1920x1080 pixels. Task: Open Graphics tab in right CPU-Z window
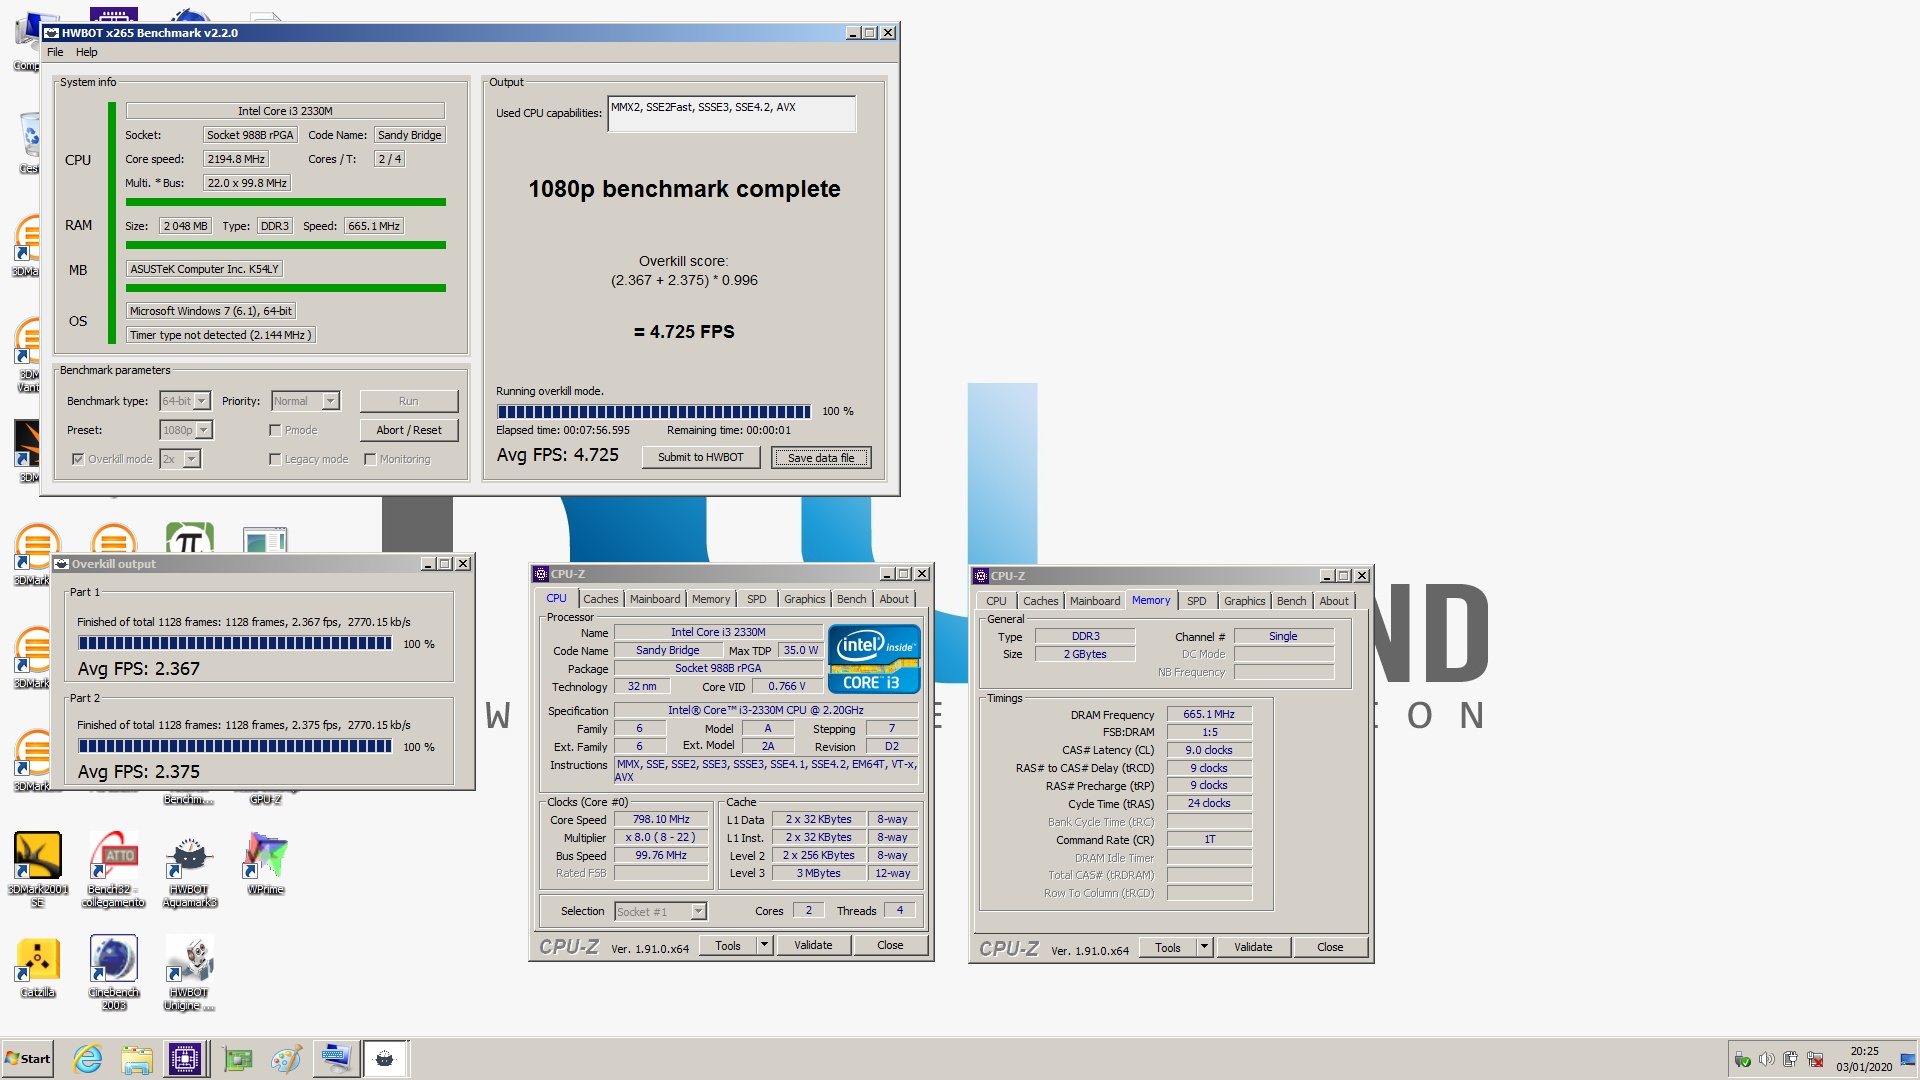coord(1244,601)
